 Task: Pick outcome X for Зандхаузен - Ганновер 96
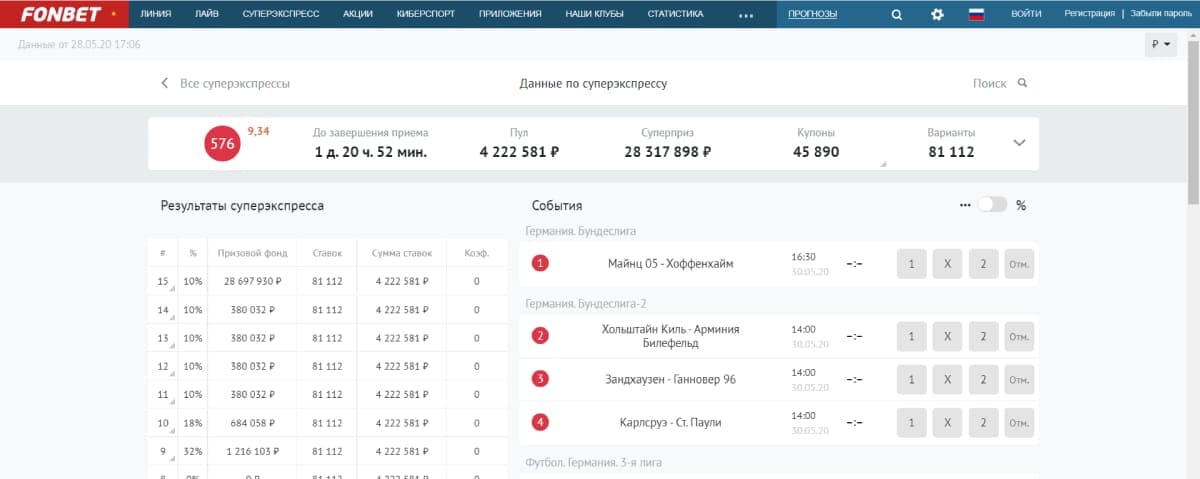(947, 379)
